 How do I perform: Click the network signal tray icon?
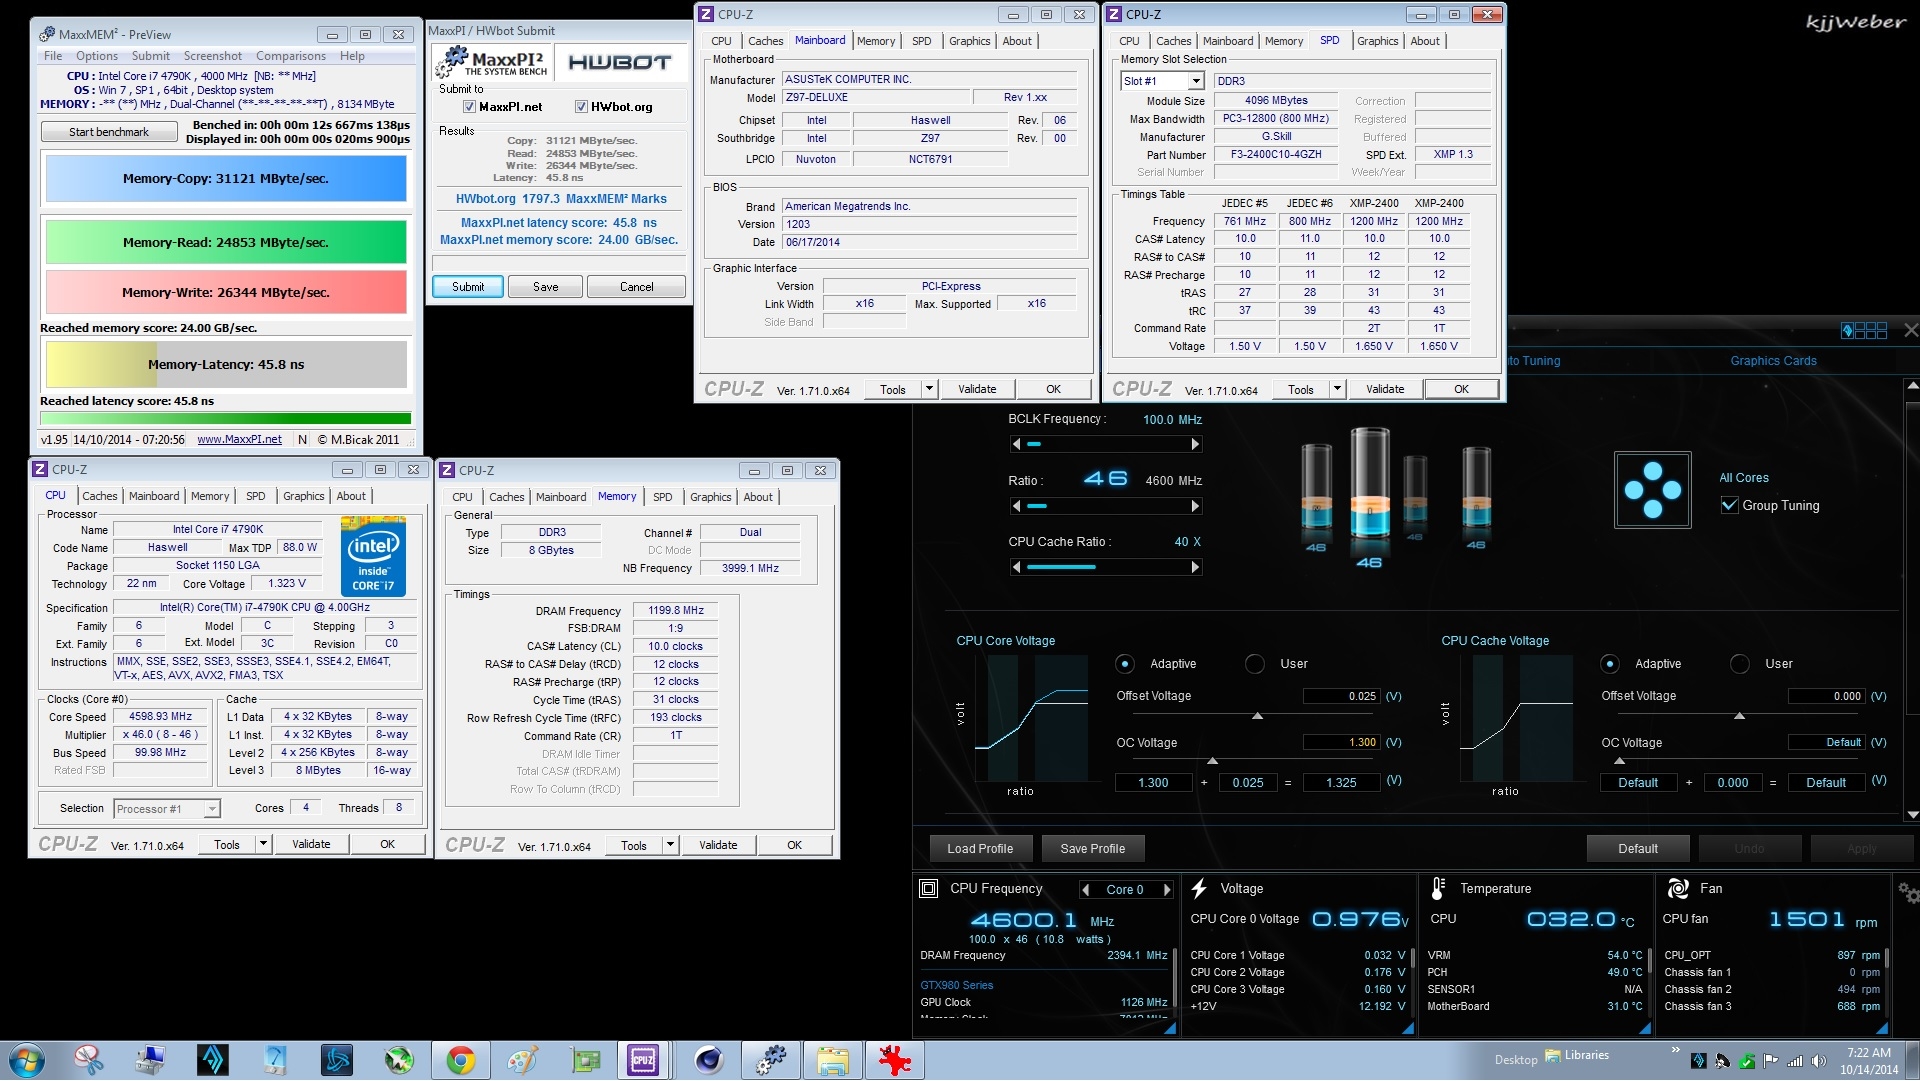(1794, 1061)
